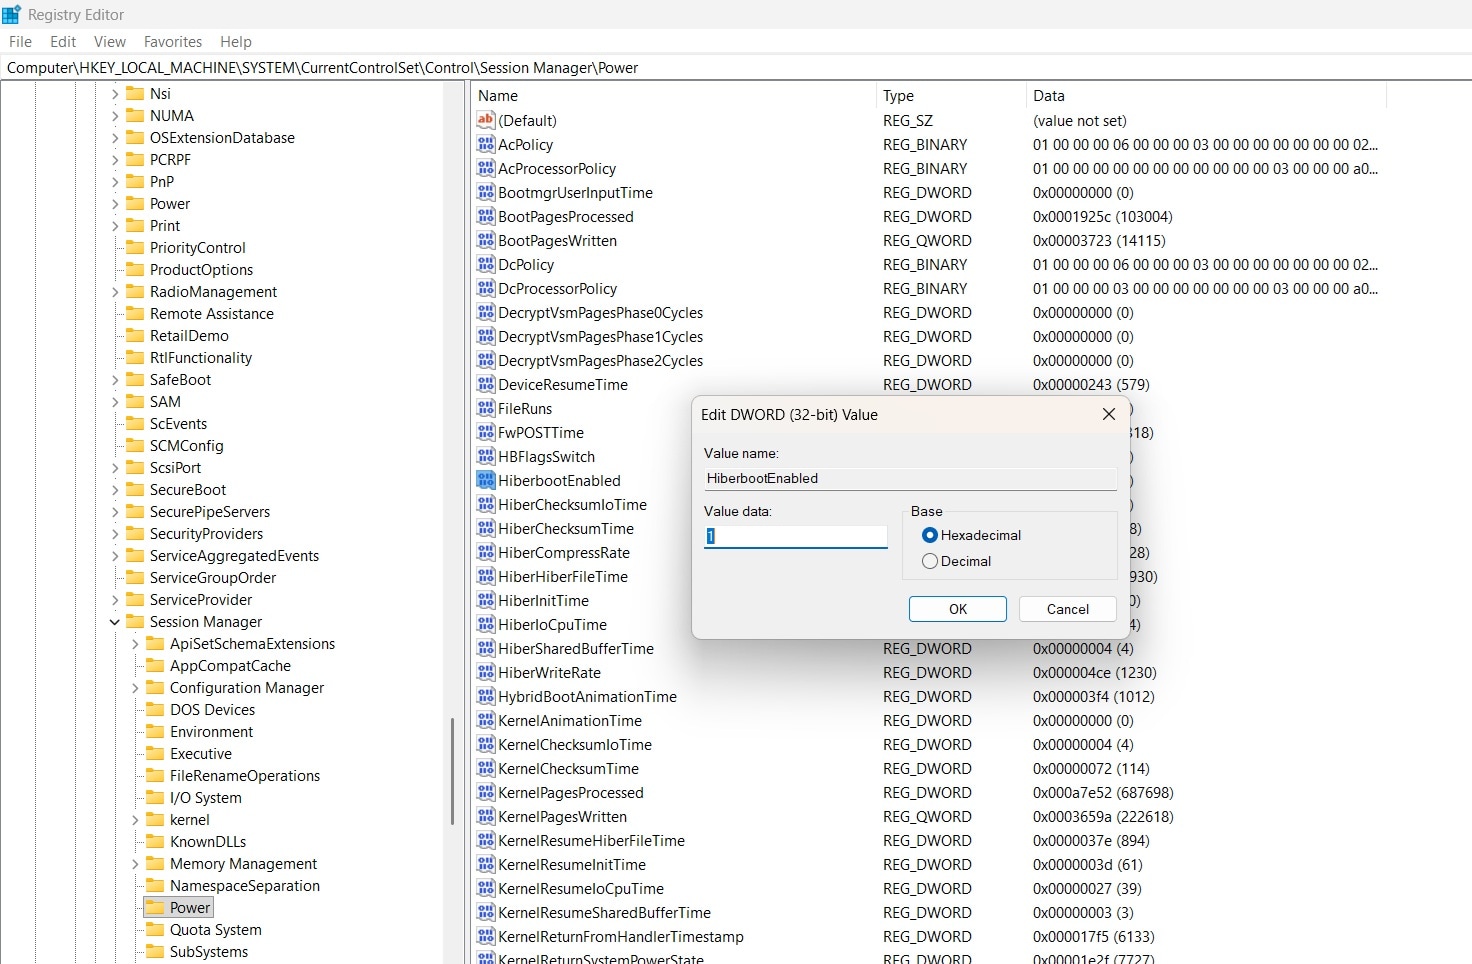
Task: Select the Hexadecimal base option
Action: pyautogui.click(x=930, y=535)
